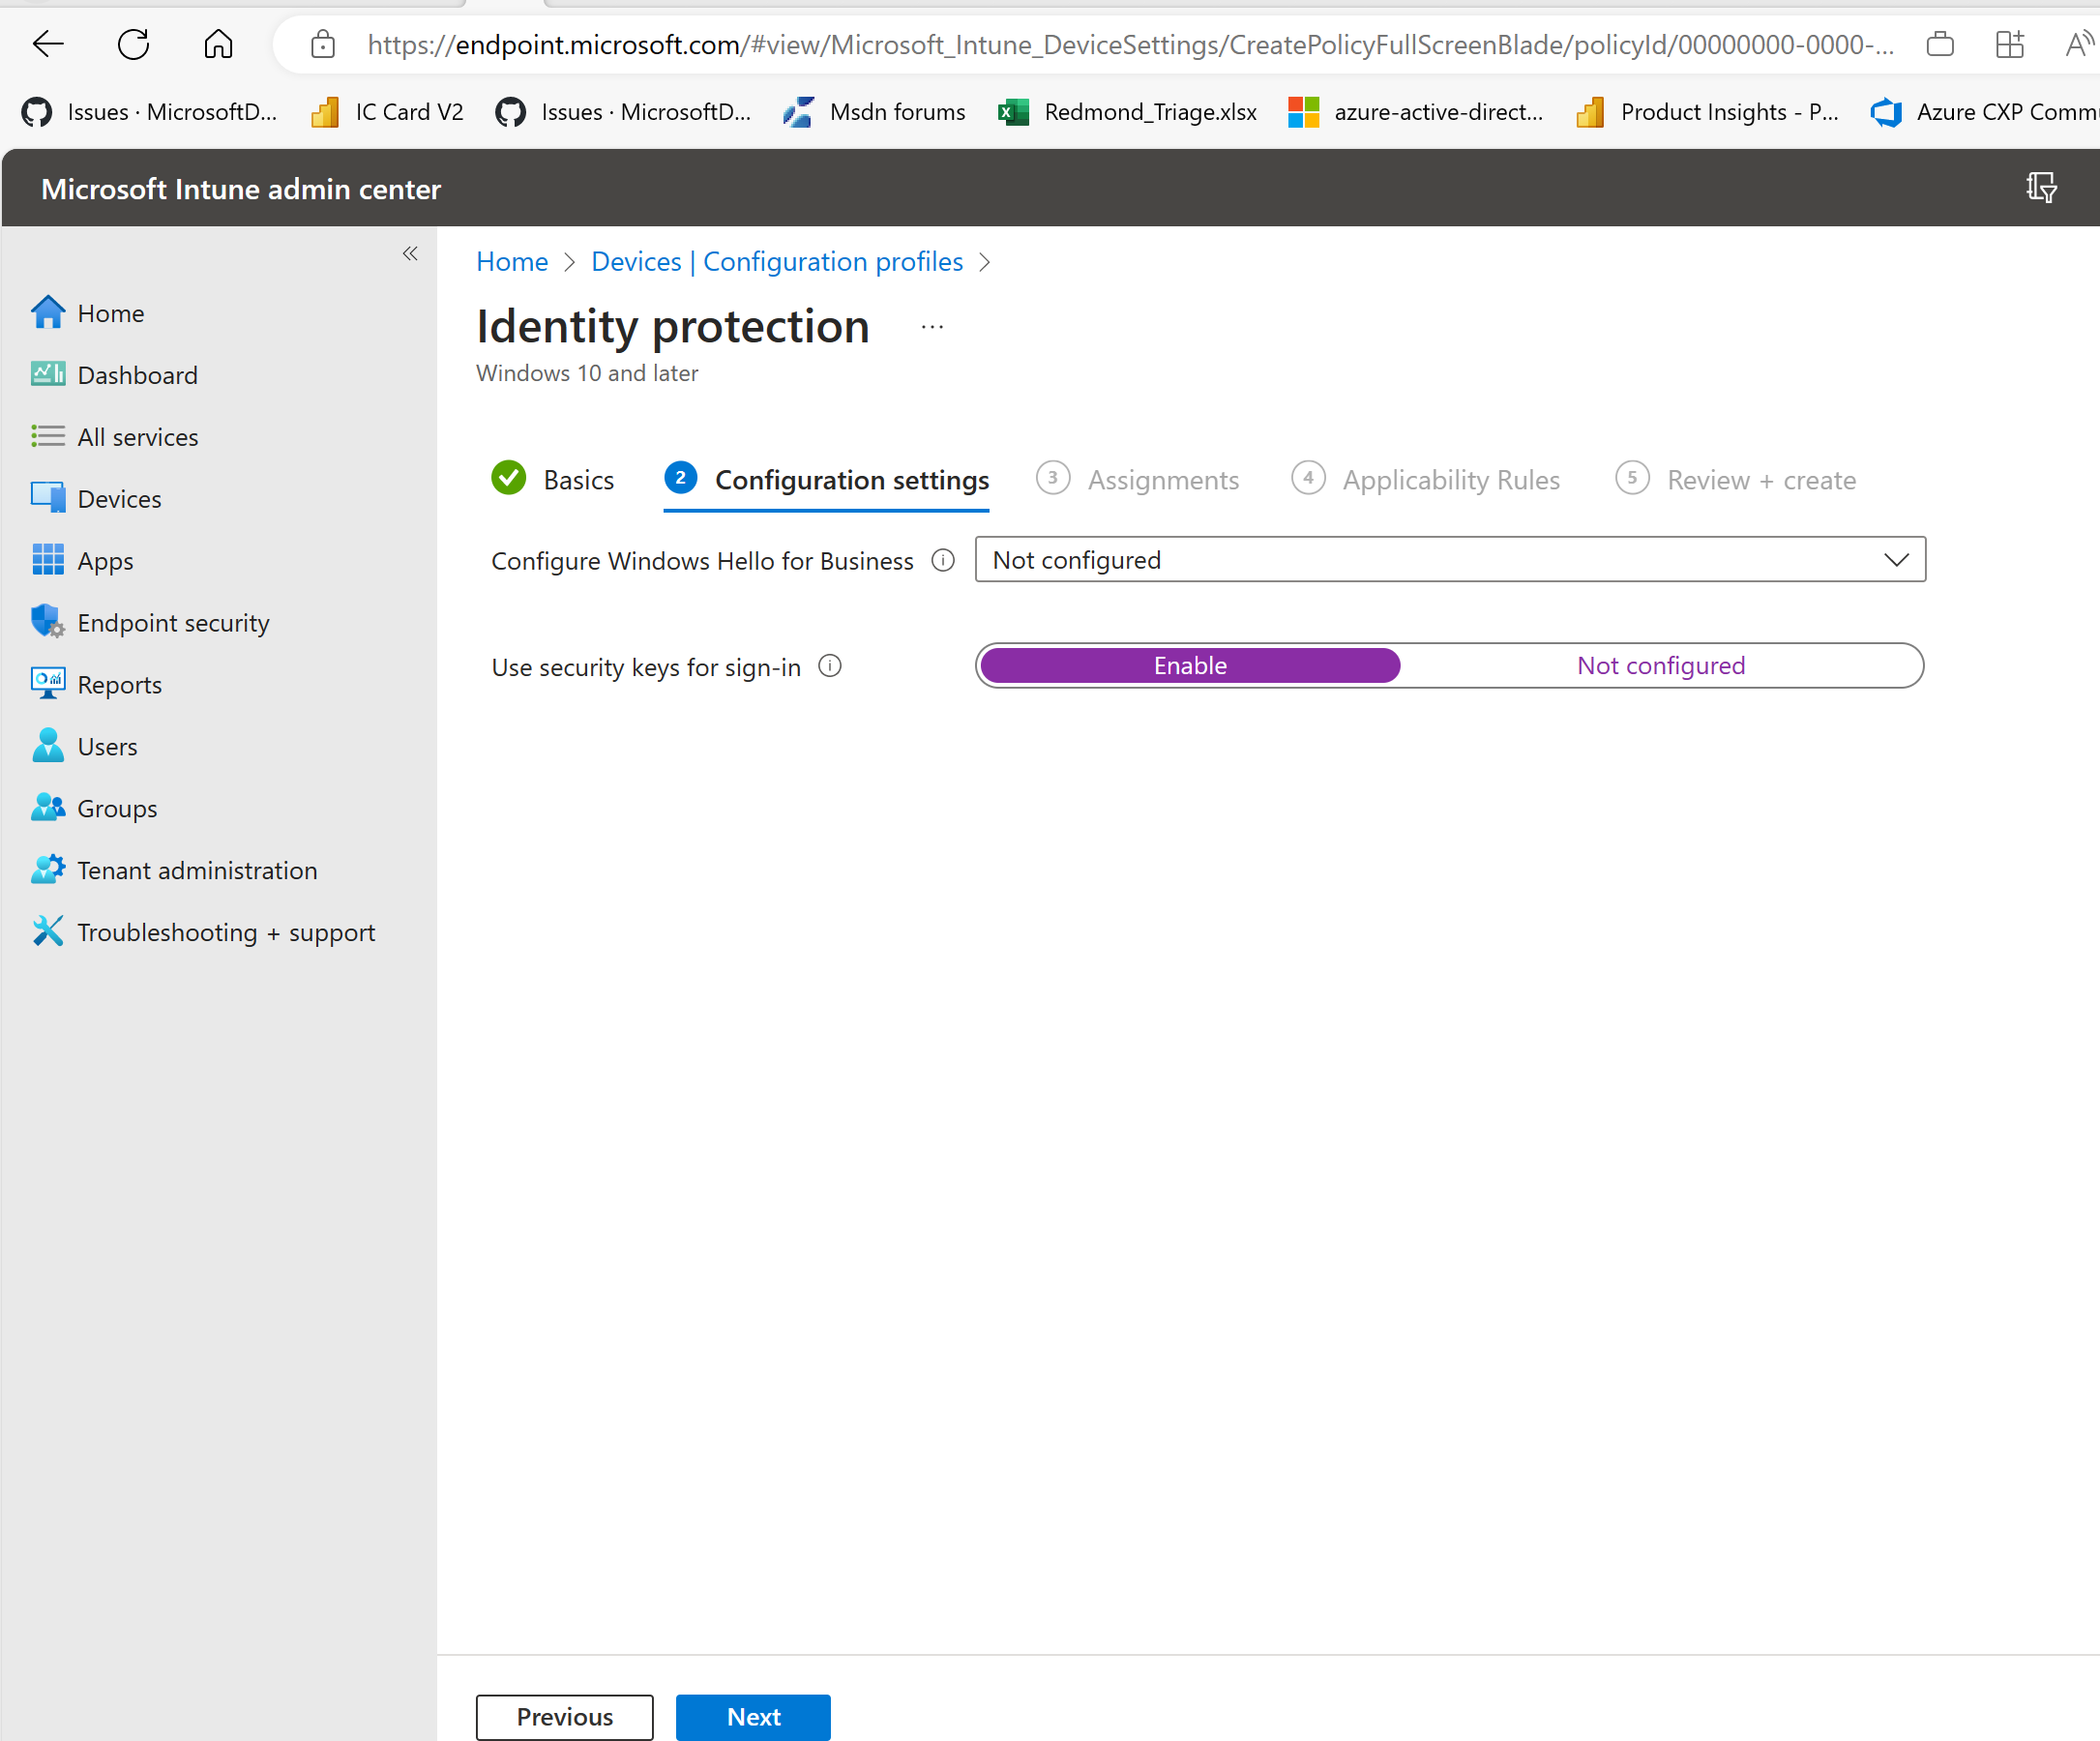The height and width of the screenshot is (1741, 2100).
Task: Activate the read aloud icon
Action: (x=2080, y=44)
